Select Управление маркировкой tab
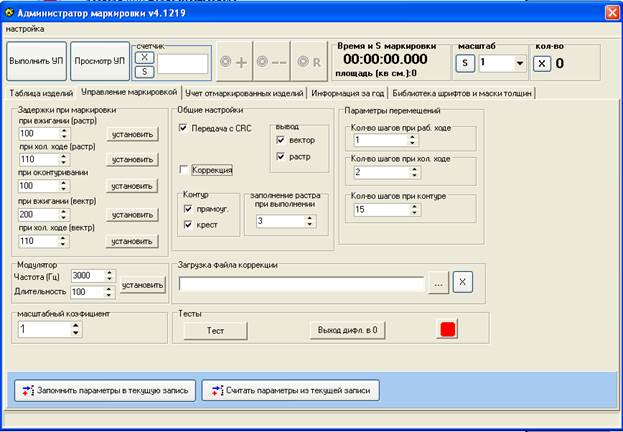 pos(129,92)
